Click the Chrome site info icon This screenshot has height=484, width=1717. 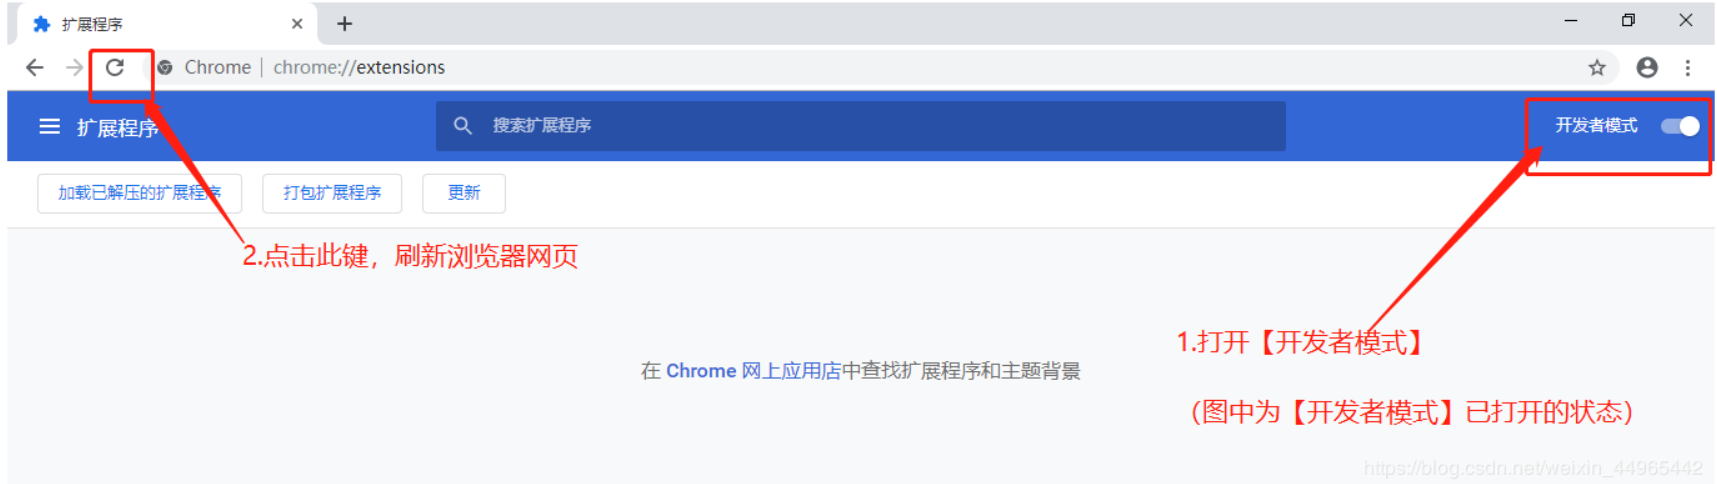(165, 67)
